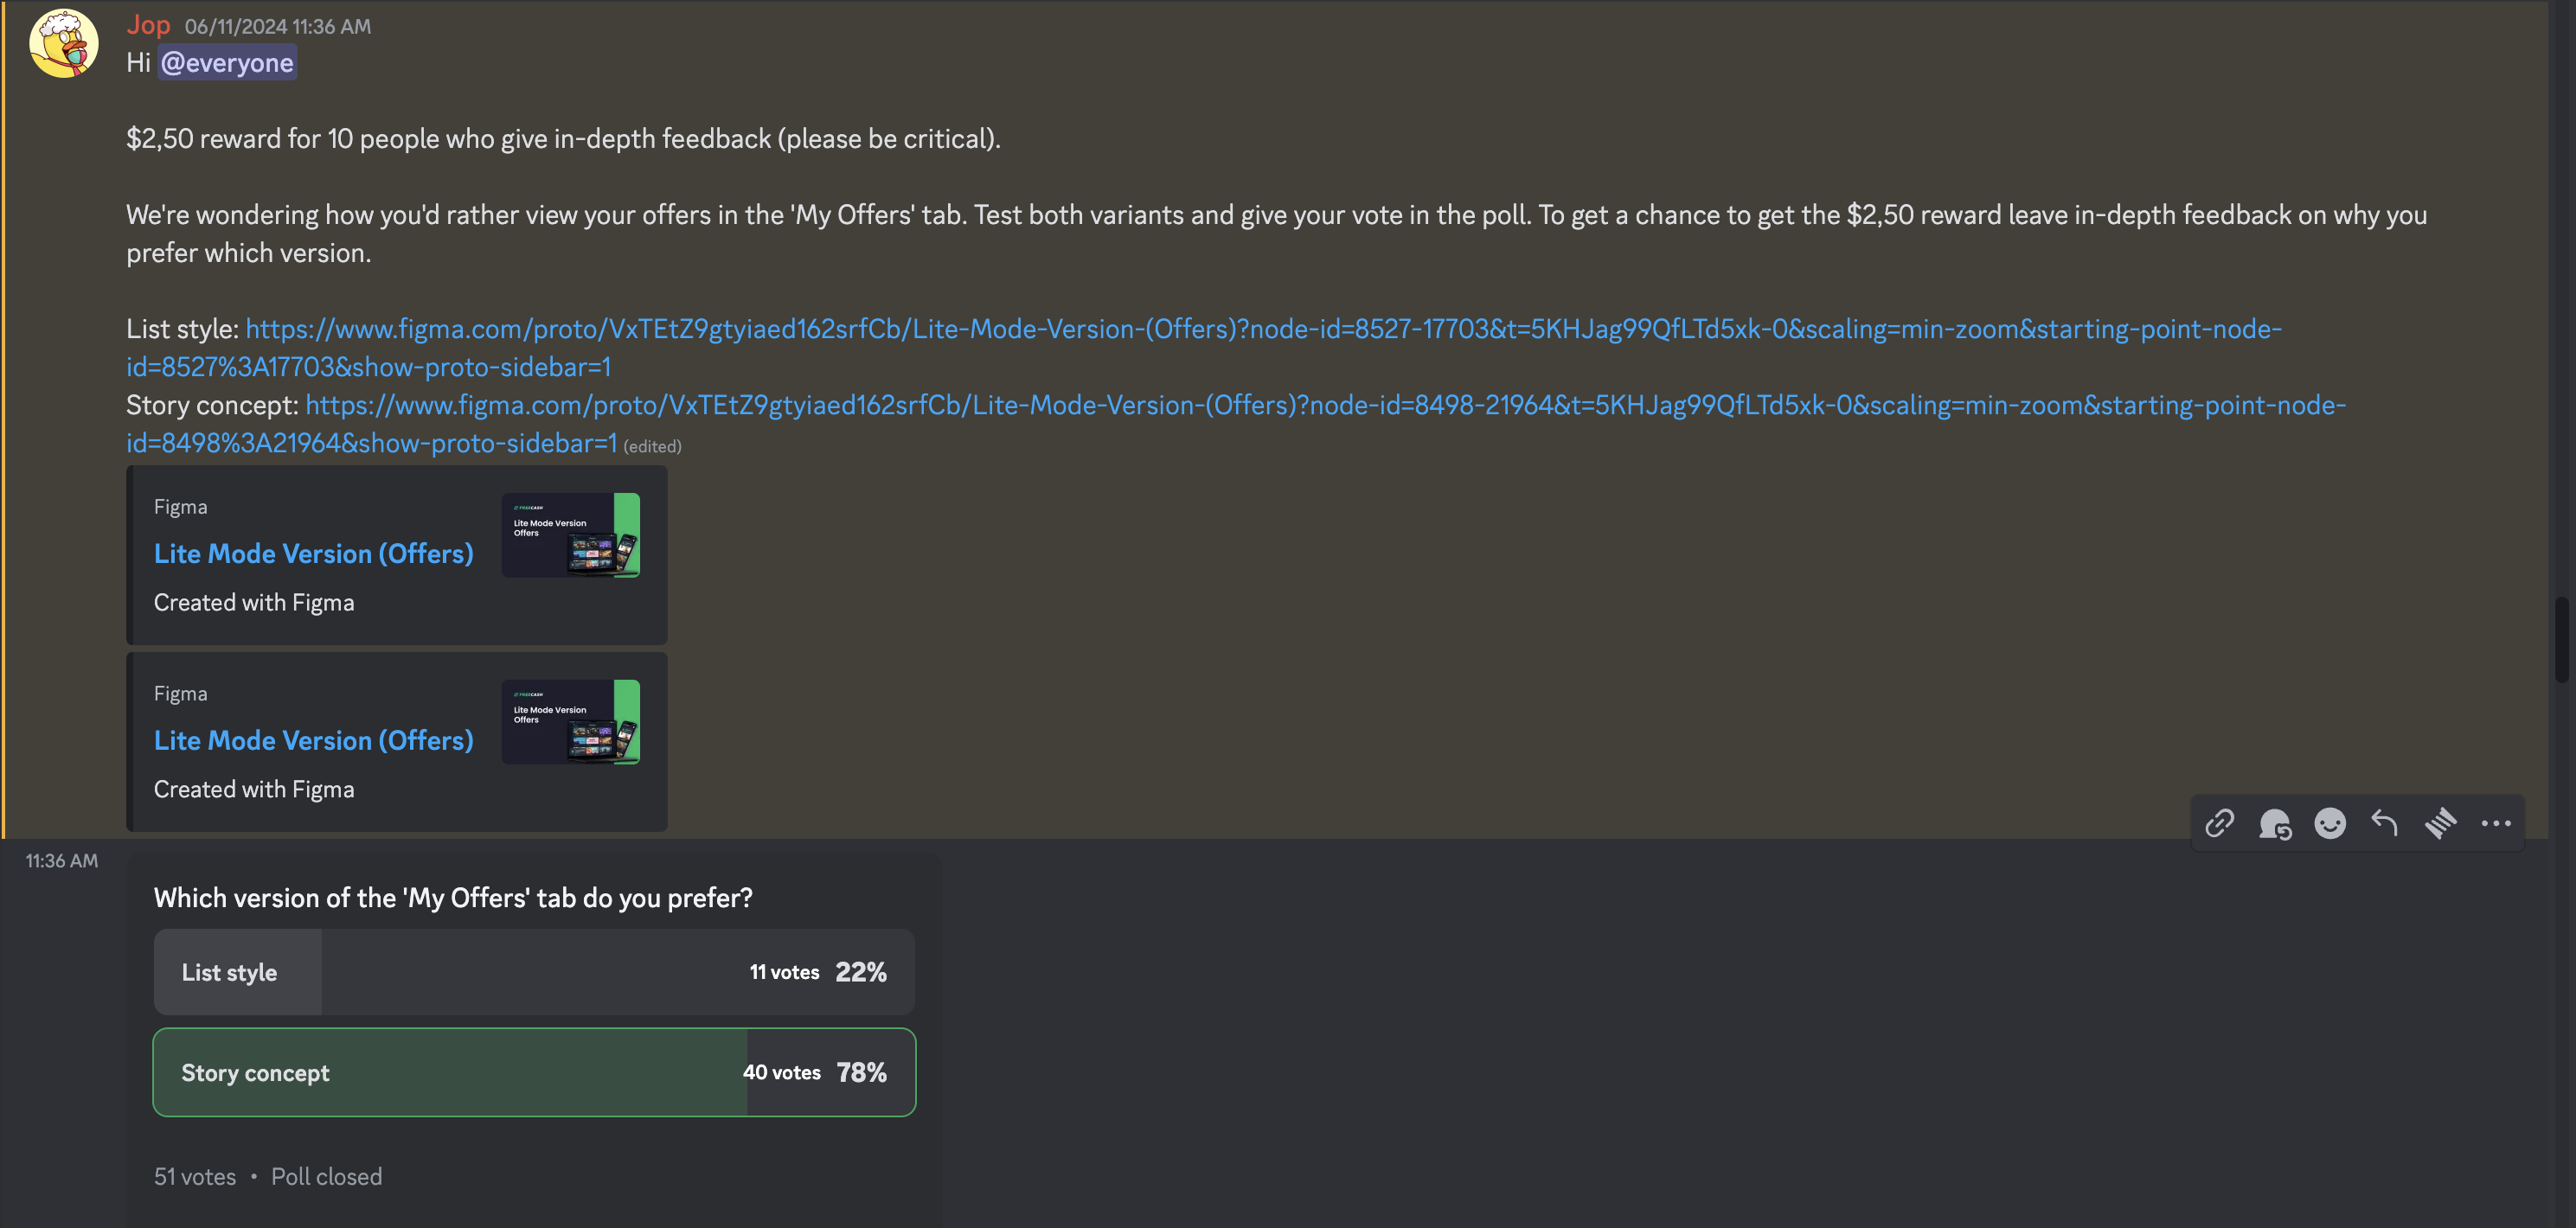2576x1228 pixels.
Task: Select the Story concept poll option
Action: click(x=534, y=1072)
